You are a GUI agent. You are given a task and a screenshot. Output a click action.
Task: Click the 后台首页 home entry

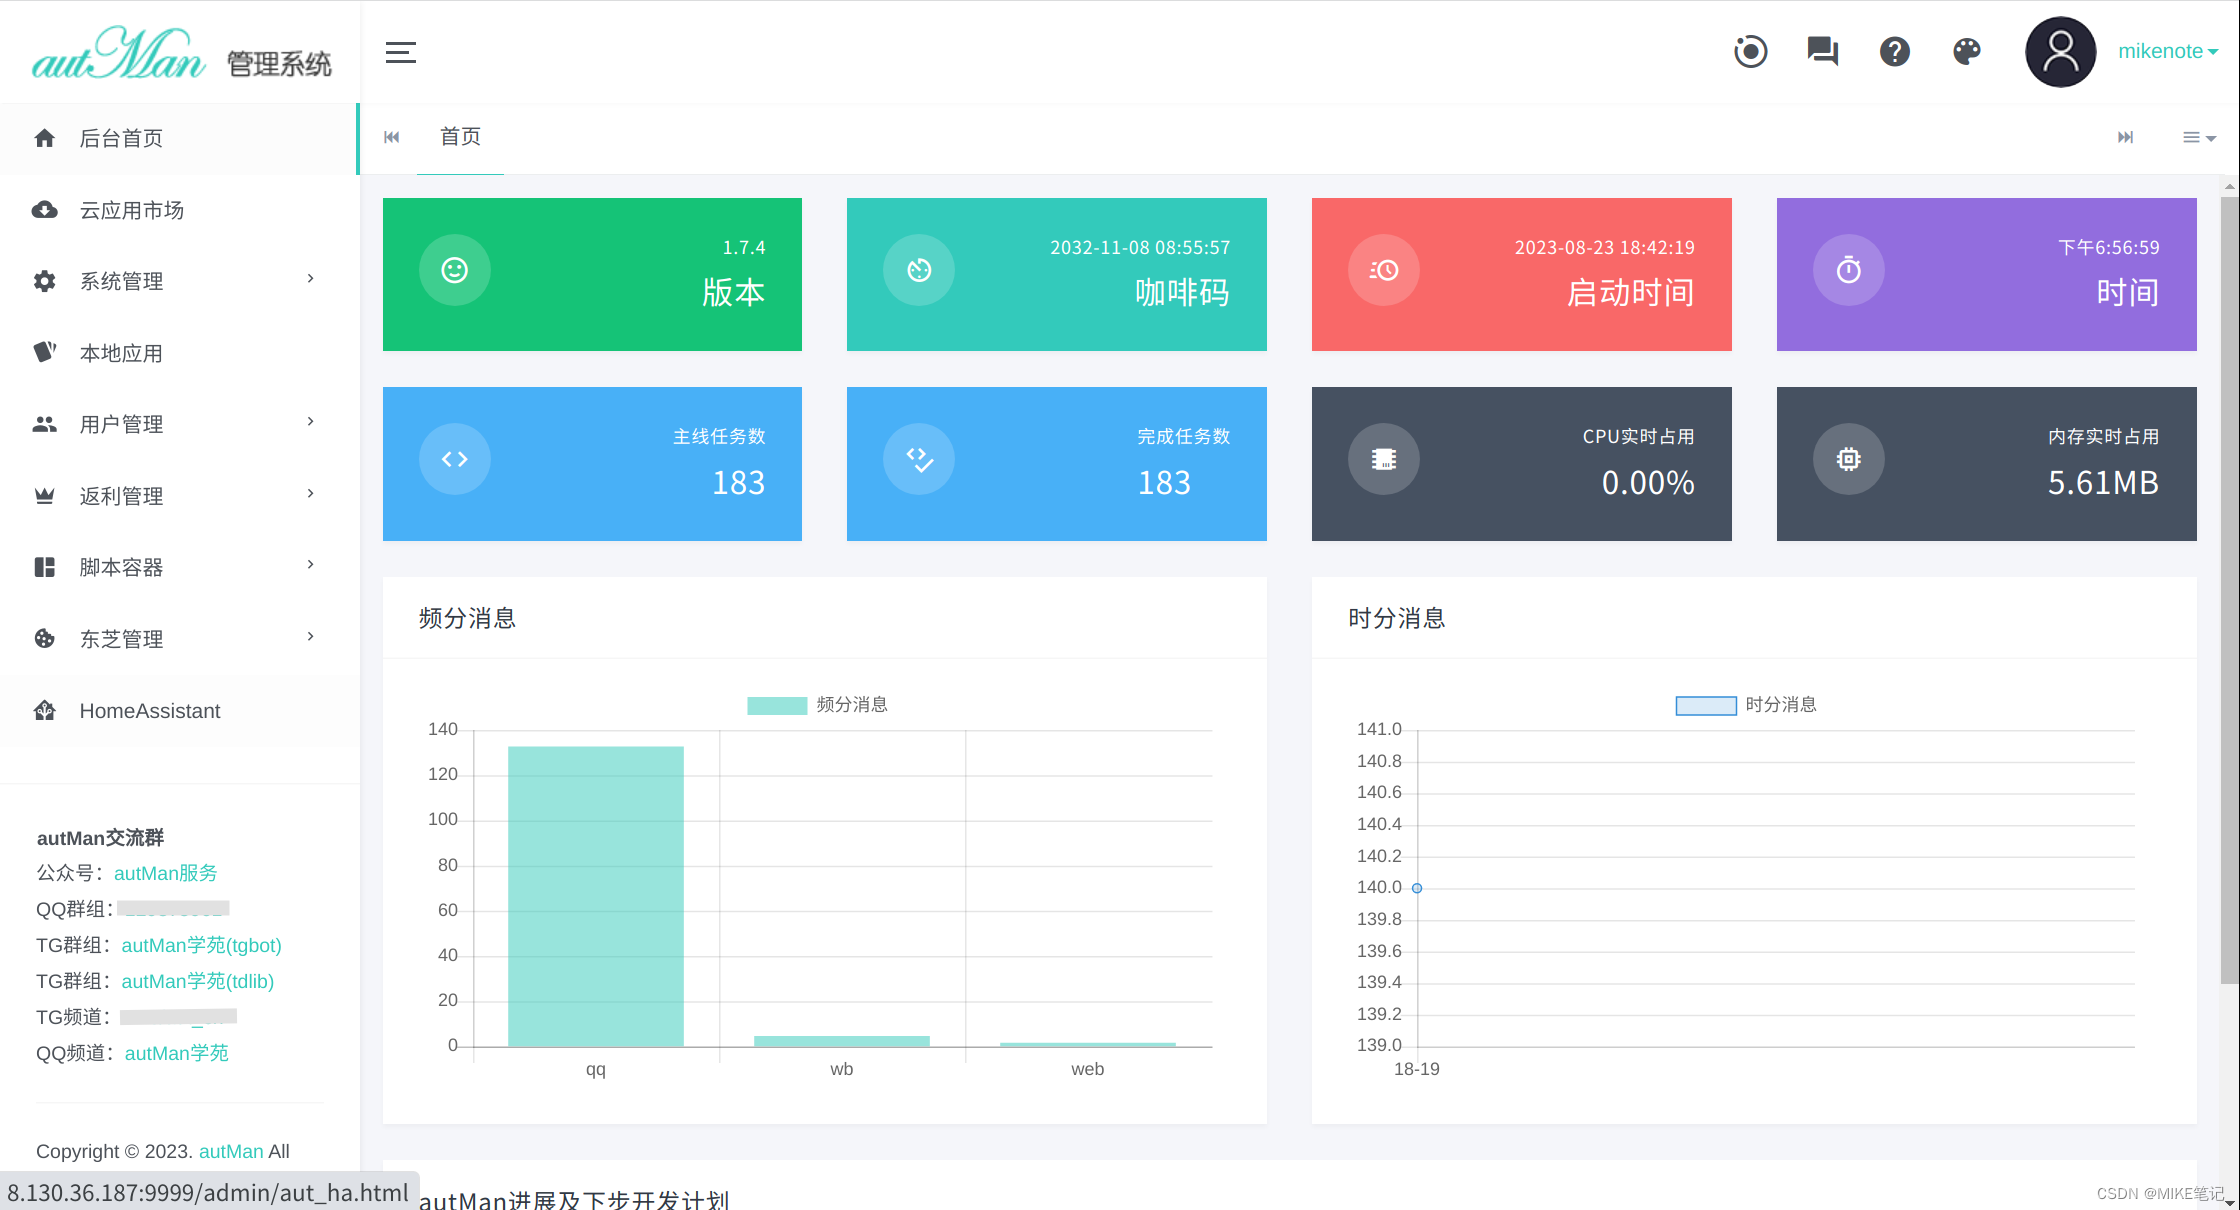point(120,138)
